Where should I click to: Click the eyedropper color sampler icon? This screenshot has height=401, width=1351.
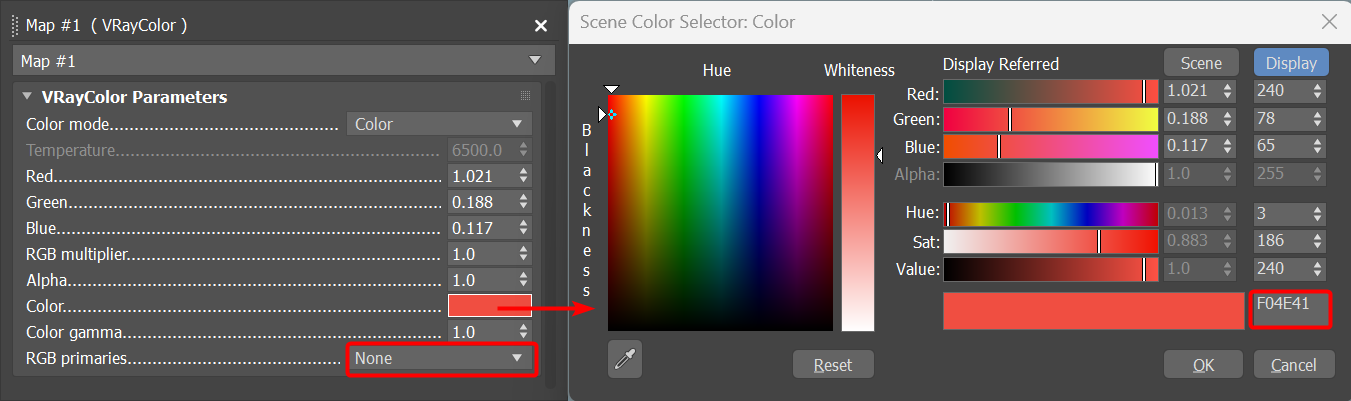tap(625, 359)
